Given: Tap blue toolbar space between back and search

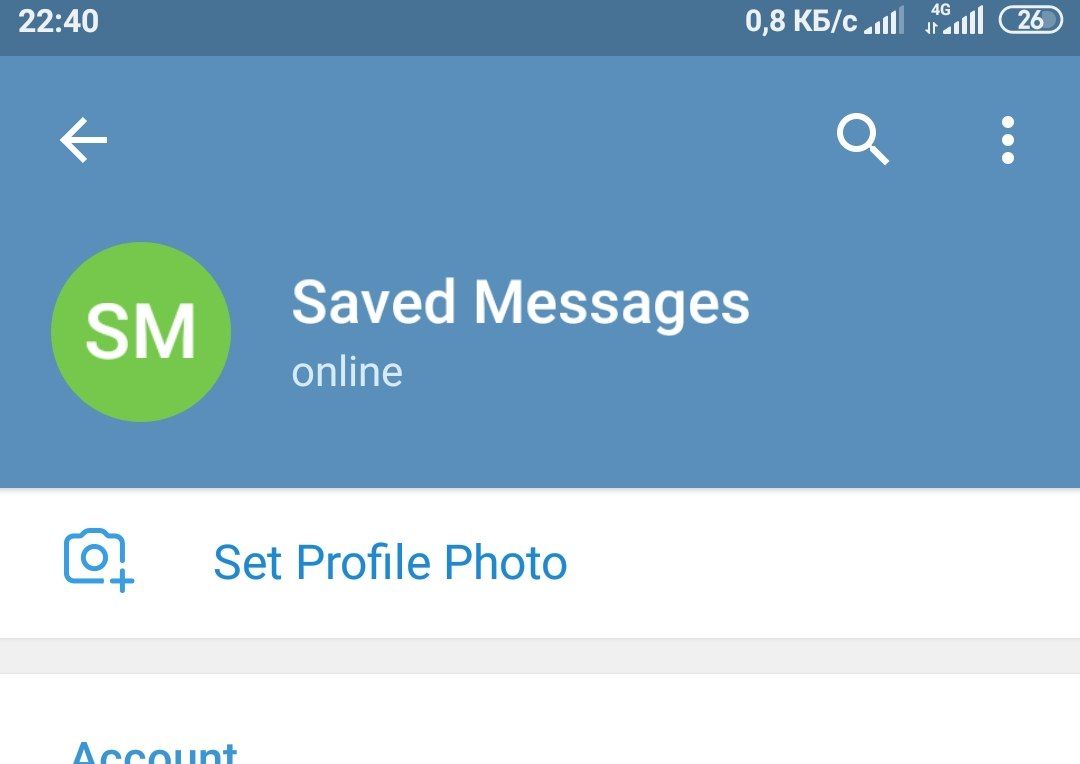Looking at the screenshot, I should [x=468, y=140].
